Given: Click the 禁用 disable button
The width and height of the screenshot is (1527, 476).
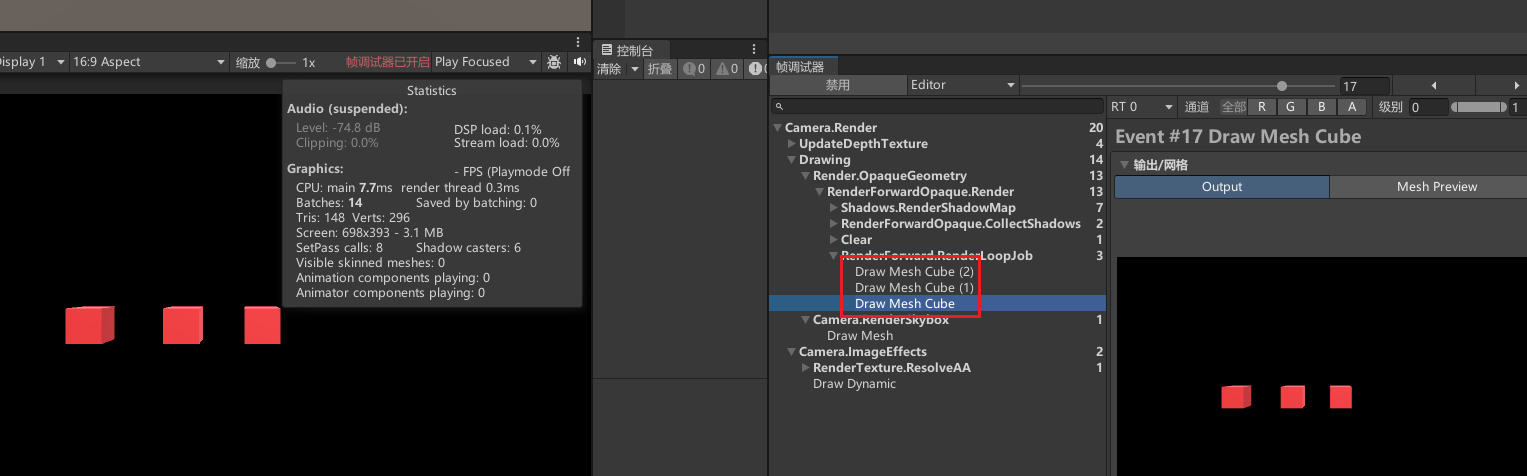Looking at the screenshot, I should point(837,86).
